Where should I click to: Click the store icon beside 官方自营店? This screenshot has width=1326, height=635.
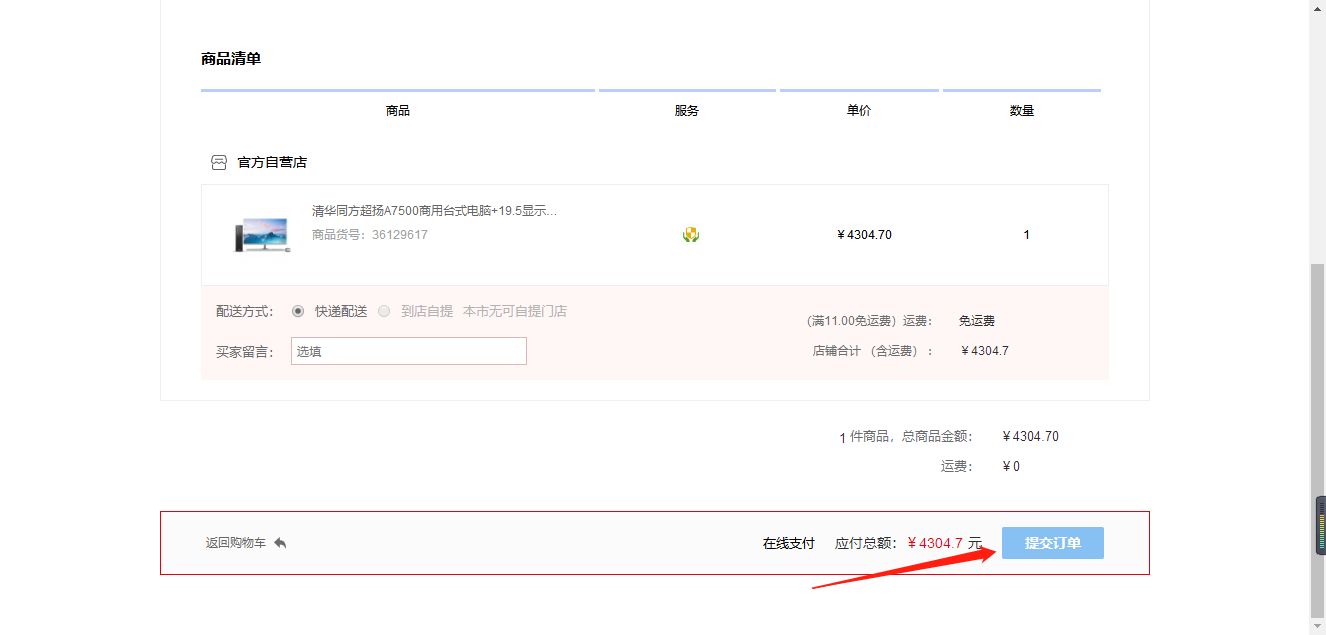pos(219,162)
